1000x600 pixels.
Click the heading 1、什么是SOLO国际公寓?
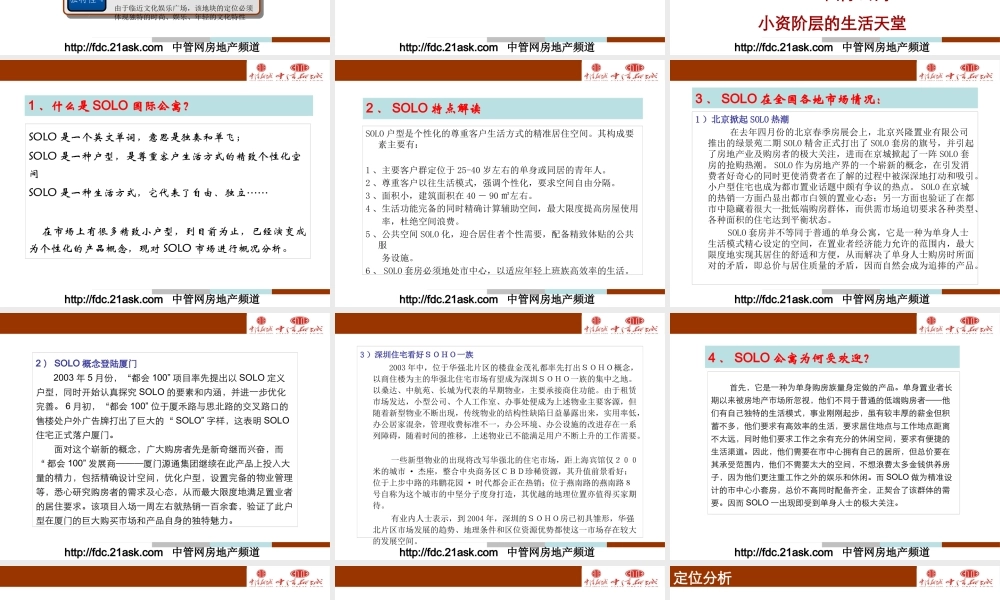[x=108, y=106]
